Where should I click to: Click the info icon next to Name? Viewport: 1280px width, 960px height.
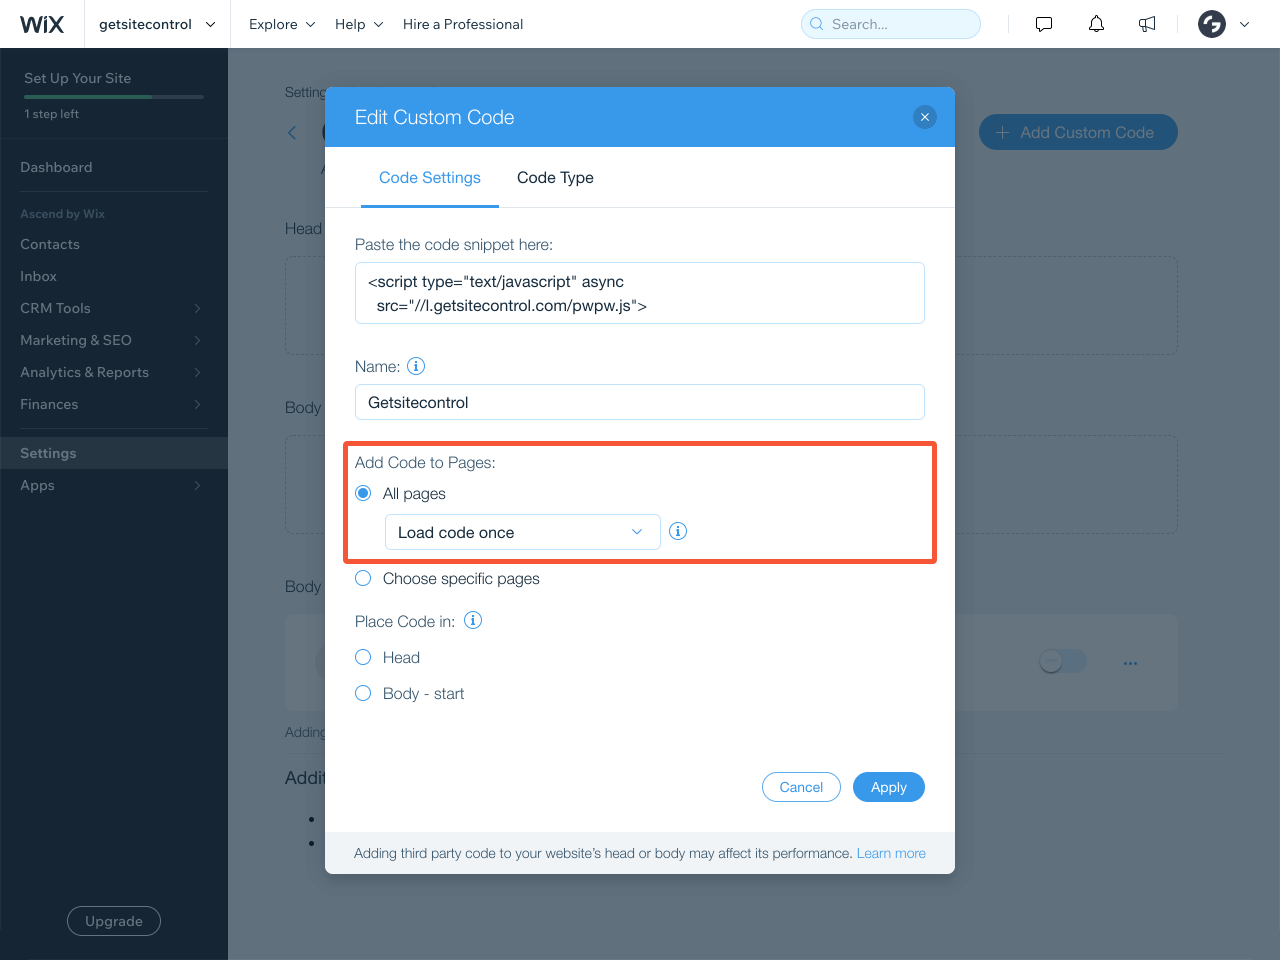click(416, 366)
